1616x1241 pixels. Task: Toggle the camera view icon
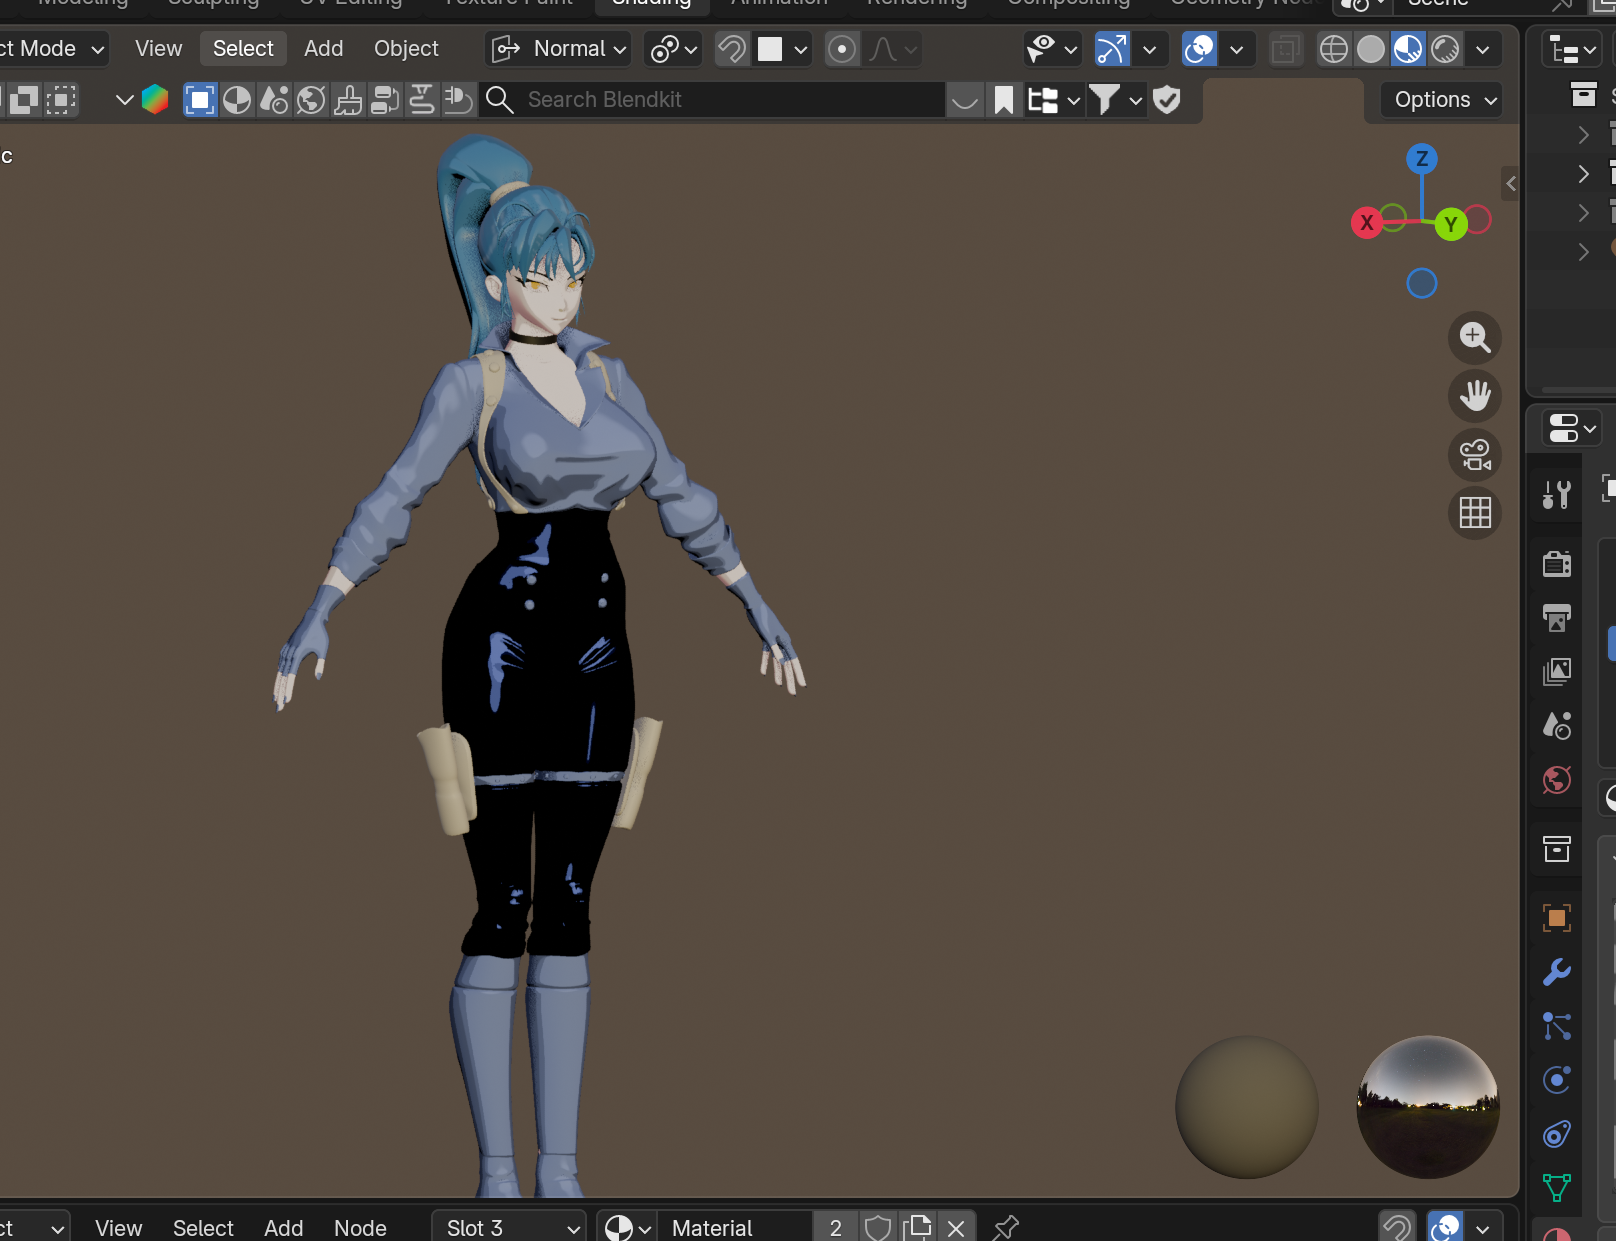1475,455
